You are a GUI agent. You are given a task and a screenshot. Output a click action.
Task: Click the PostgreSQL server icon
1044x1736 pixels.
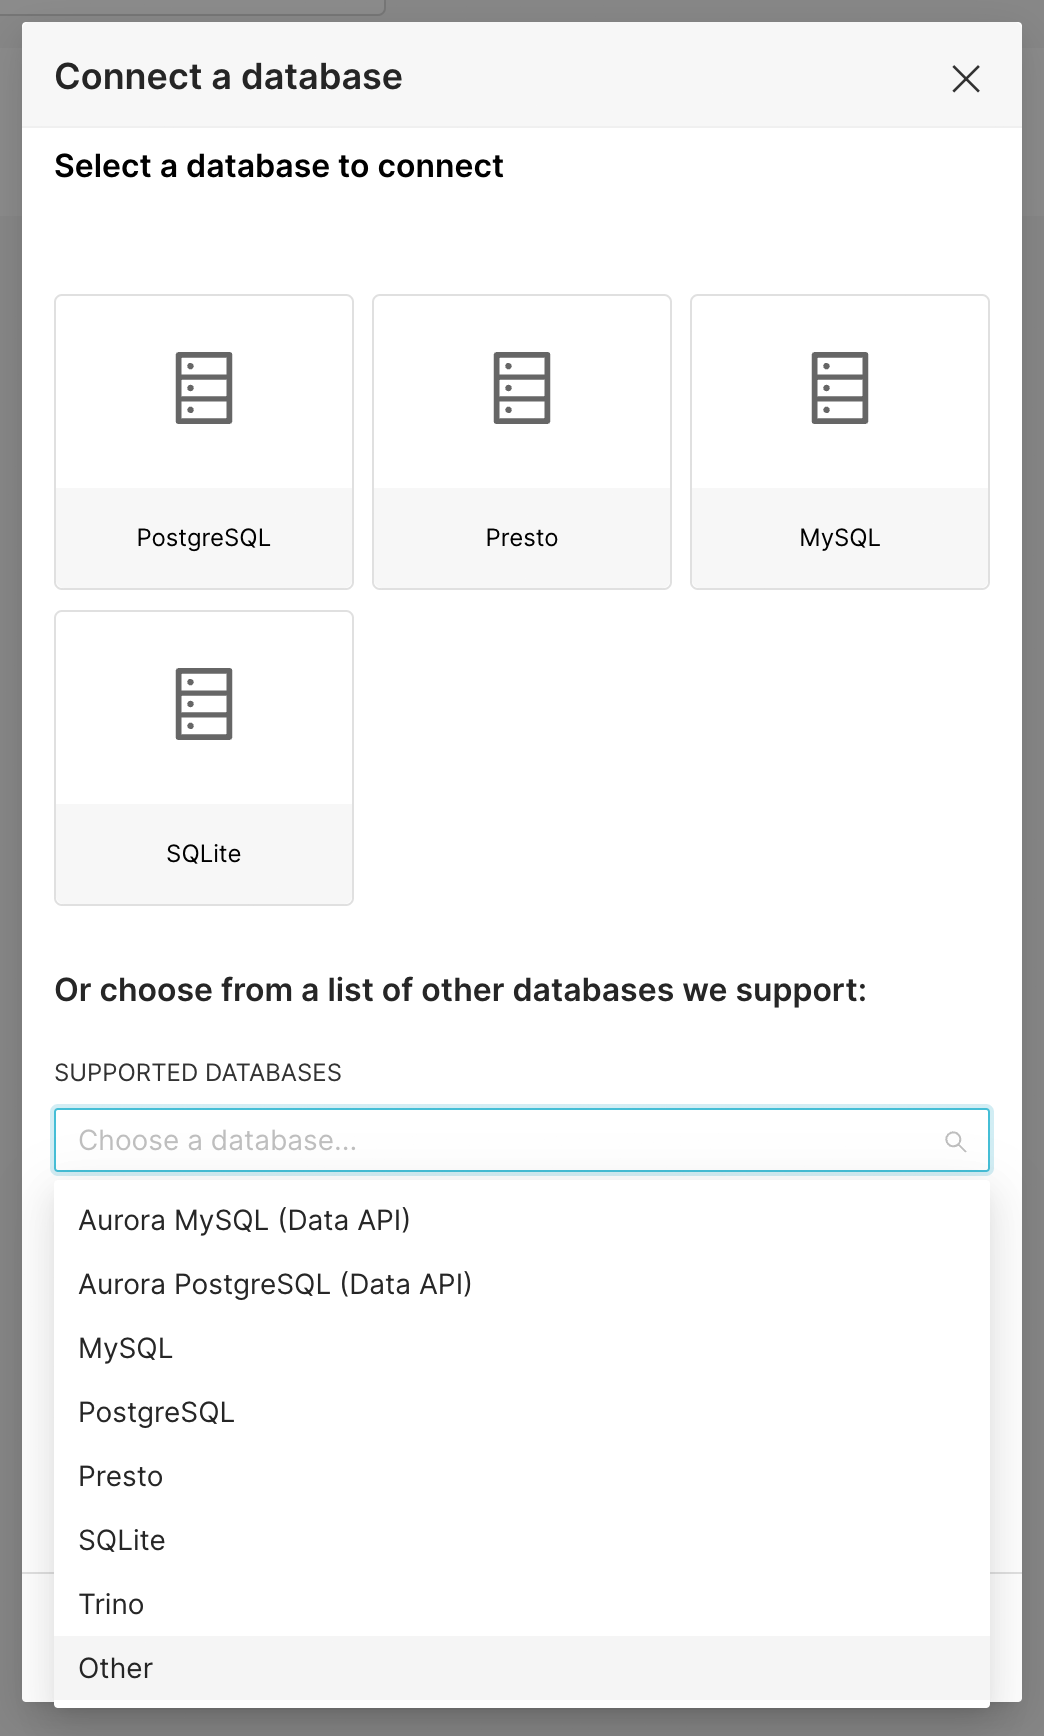pos(204,388)
